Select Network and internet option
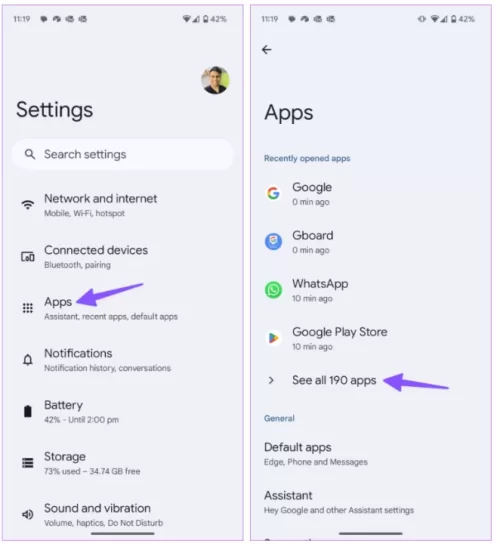The image size is (500, 544). pos(122,205)
